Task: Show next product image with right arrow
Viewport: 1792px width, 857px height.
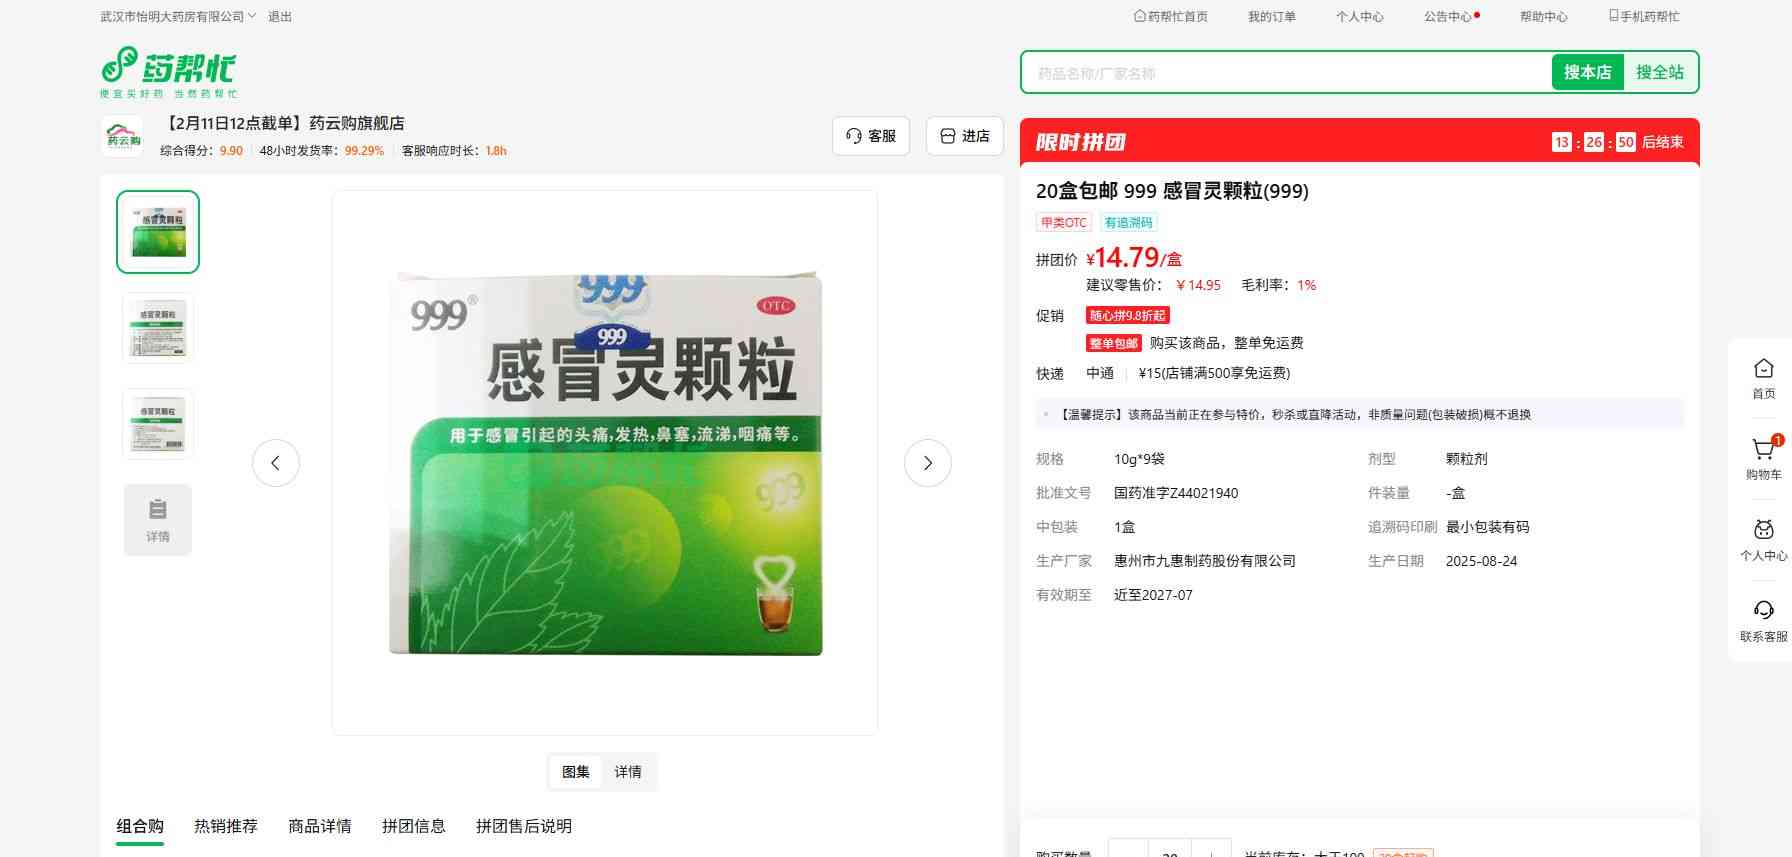Action: [927, 463]
